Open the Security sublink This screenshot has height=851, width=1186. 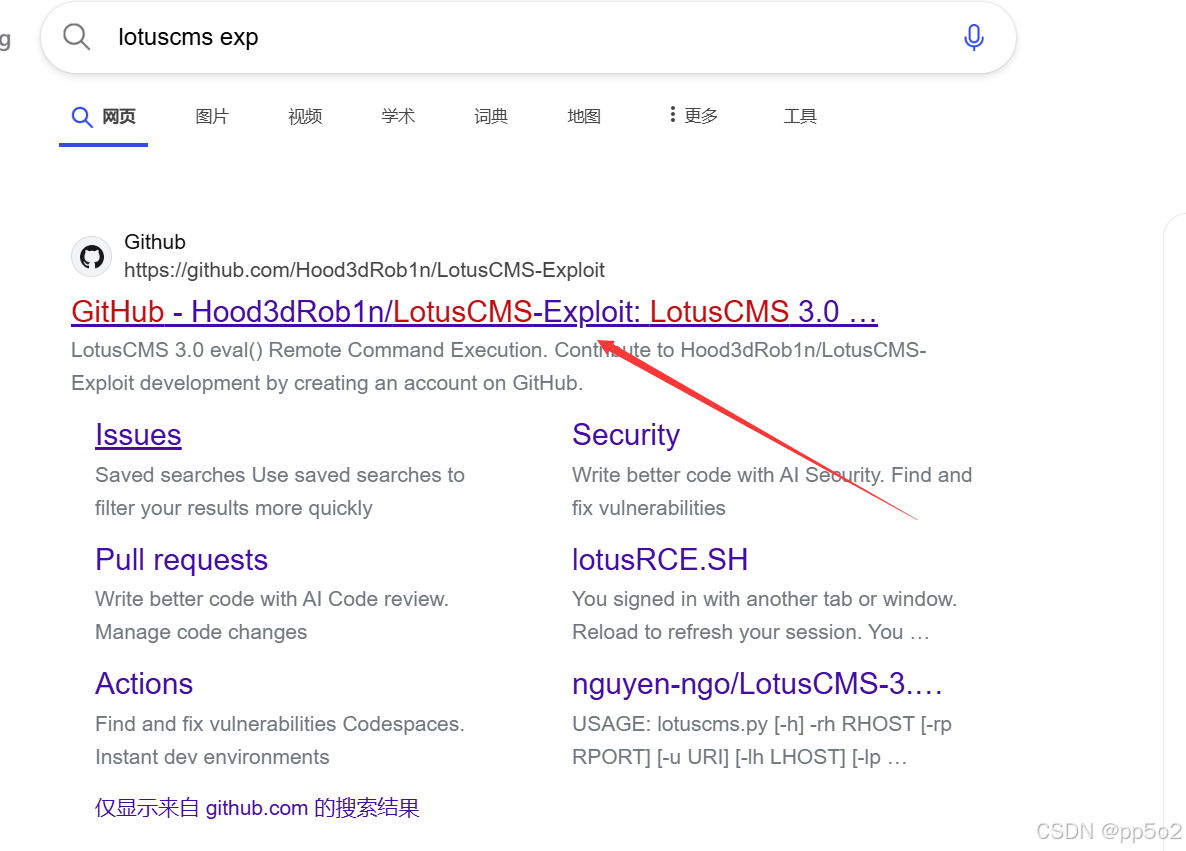pyautogui.click(x=626, y=435)
